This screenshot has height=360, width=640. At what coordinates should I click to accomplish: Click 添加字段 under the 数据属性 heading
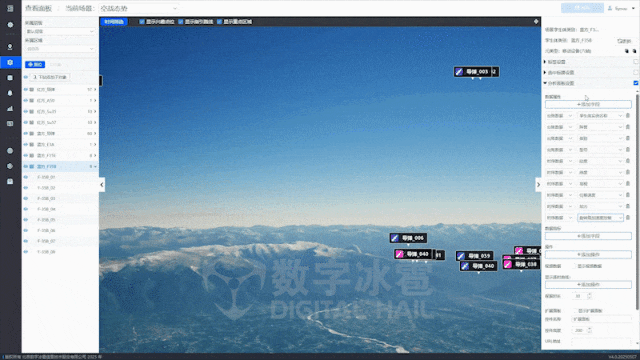(x=588, y=104)
